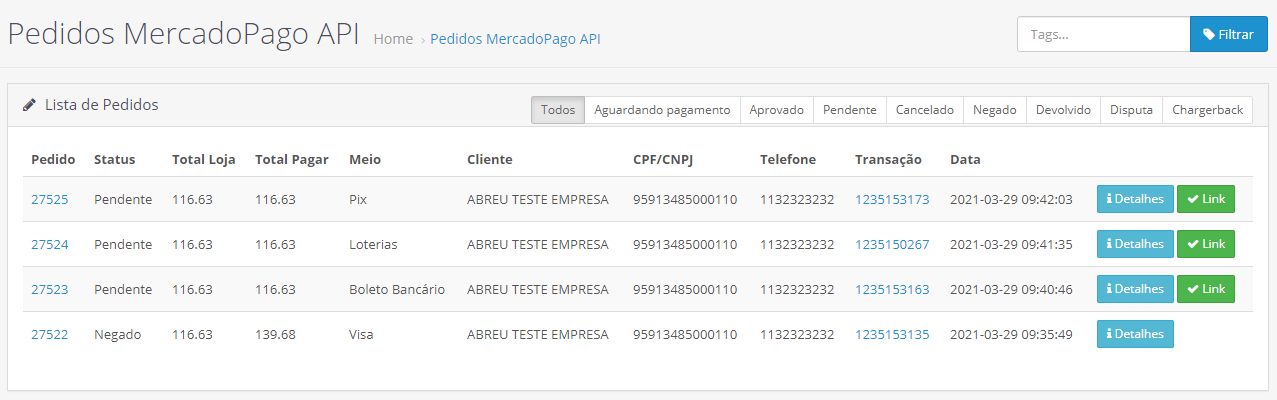Select the Disputa filter tab

tap(1131, 110)
